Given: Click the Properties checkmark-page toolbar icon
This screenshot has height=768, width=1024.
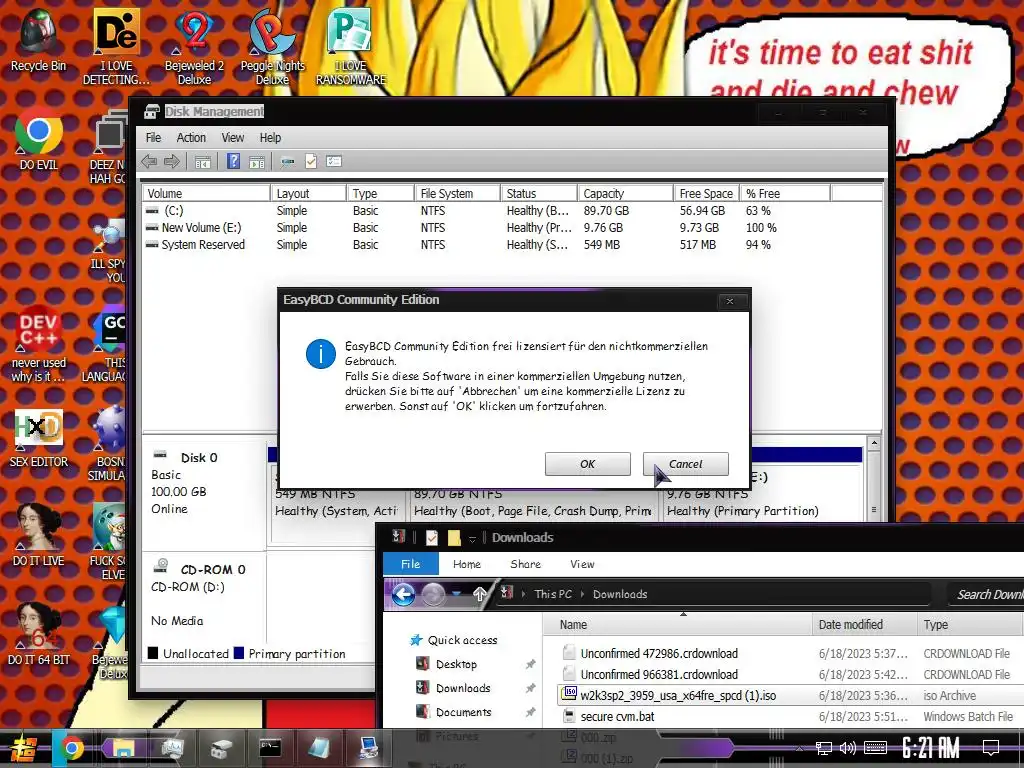Looking at the screenshot, I should [311, 161].
